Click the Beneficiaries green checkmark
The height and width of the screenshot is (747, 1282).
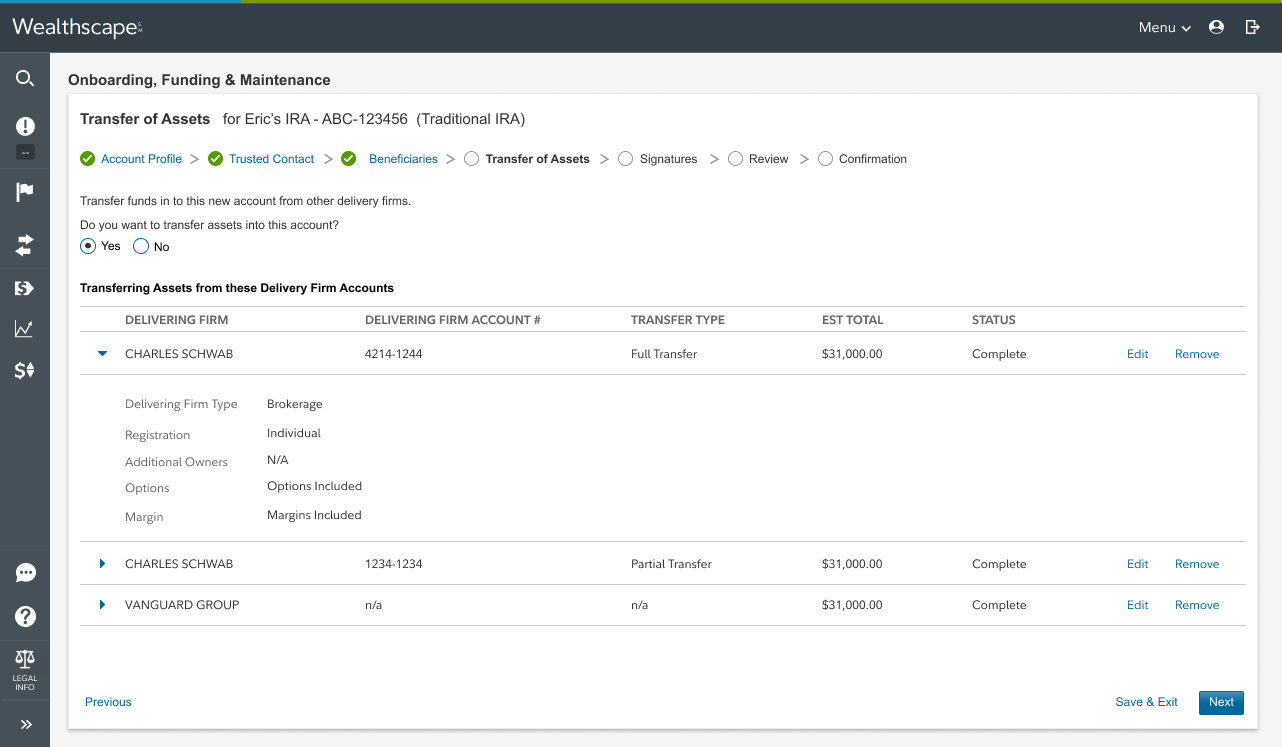point(349,158)
